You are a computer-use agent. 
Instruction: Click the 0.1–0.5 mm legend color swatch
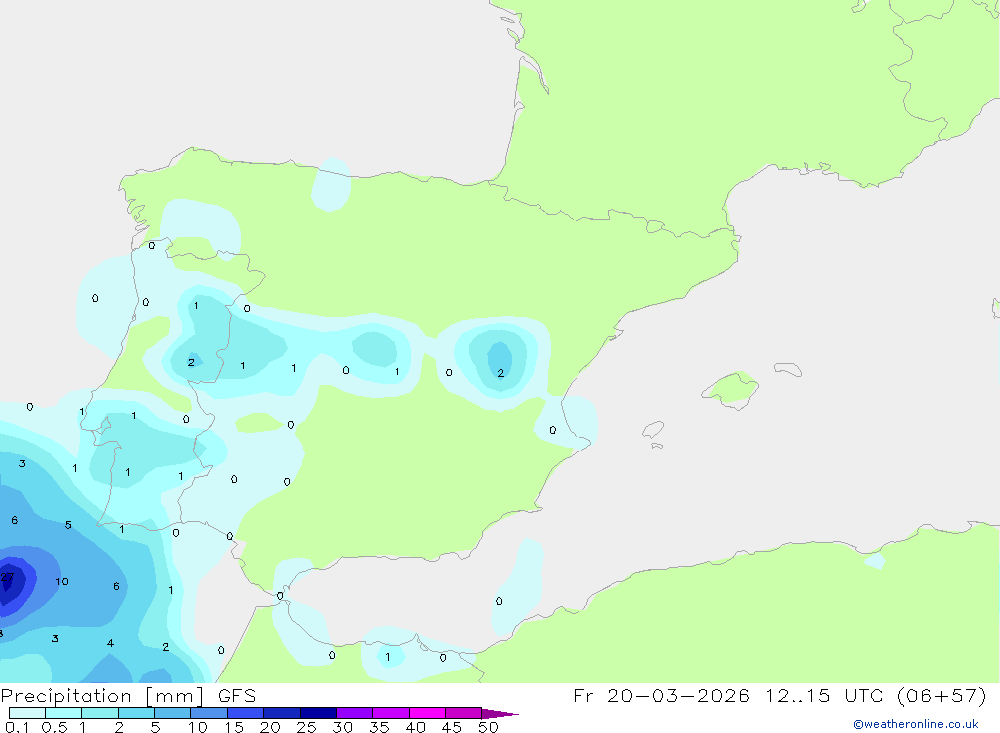[27, 713]
